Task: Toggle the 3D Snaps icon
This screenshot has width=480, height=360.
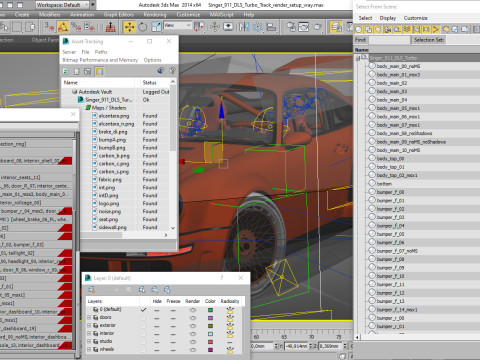Action: tap(49, 27)
